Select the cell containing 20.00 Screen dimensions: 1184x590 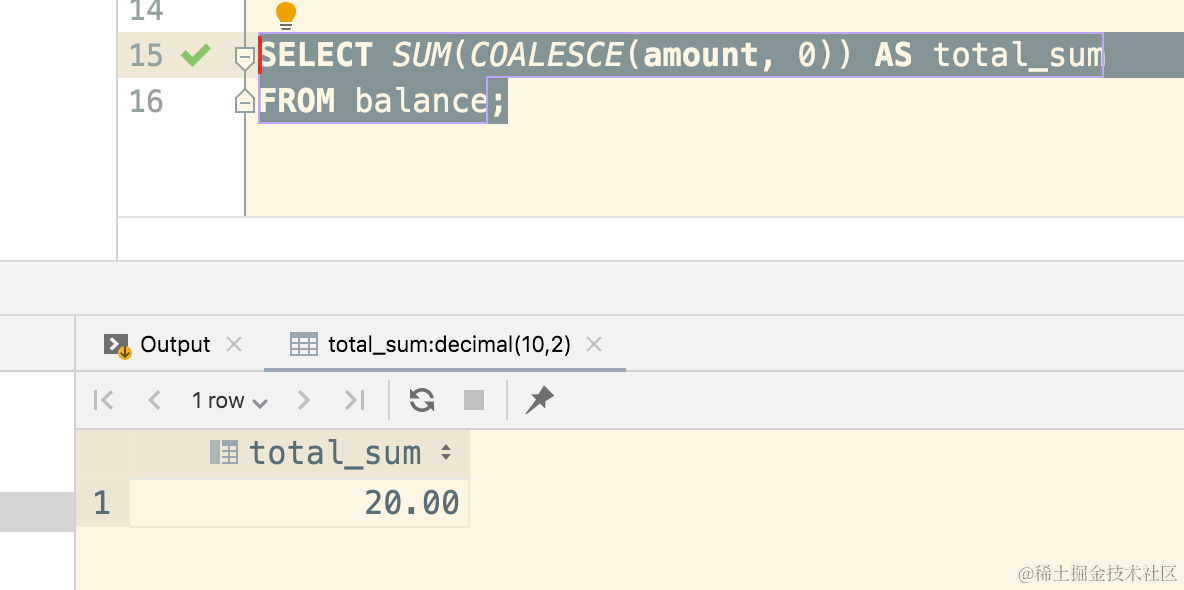tap(300, 503)
